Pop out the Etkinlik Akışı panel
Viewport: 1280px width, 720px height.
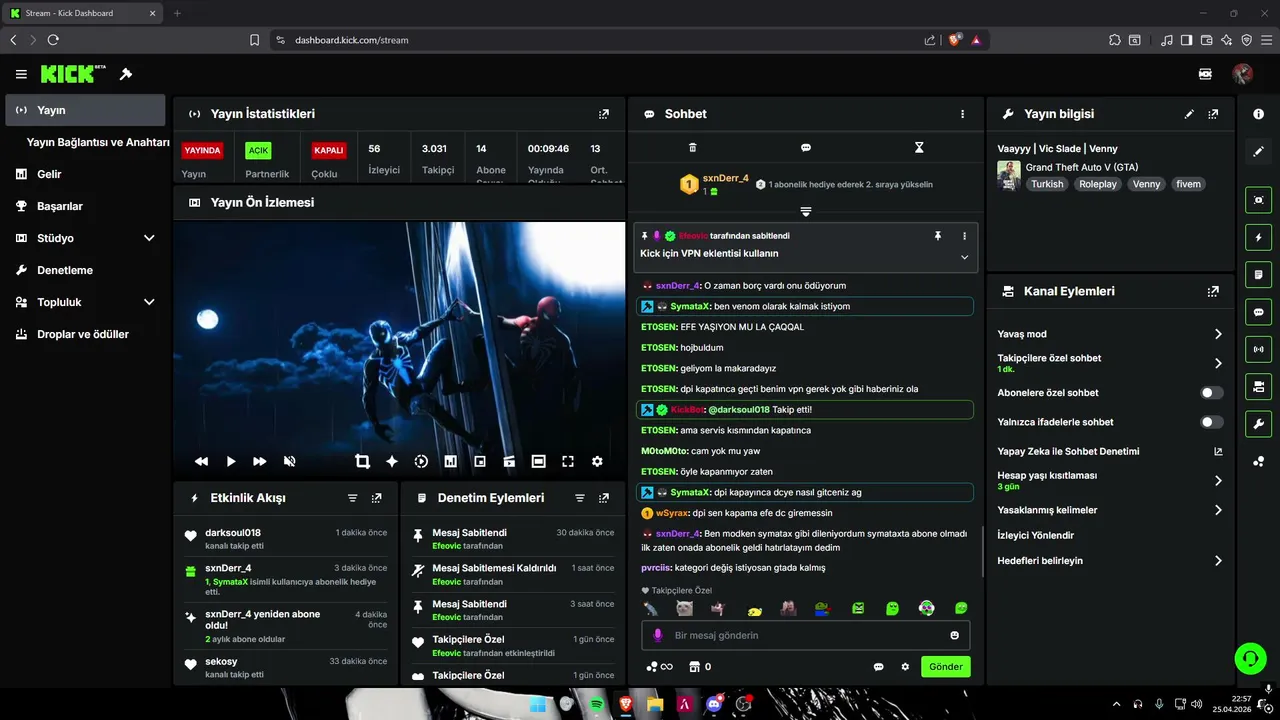coord(376,498)
